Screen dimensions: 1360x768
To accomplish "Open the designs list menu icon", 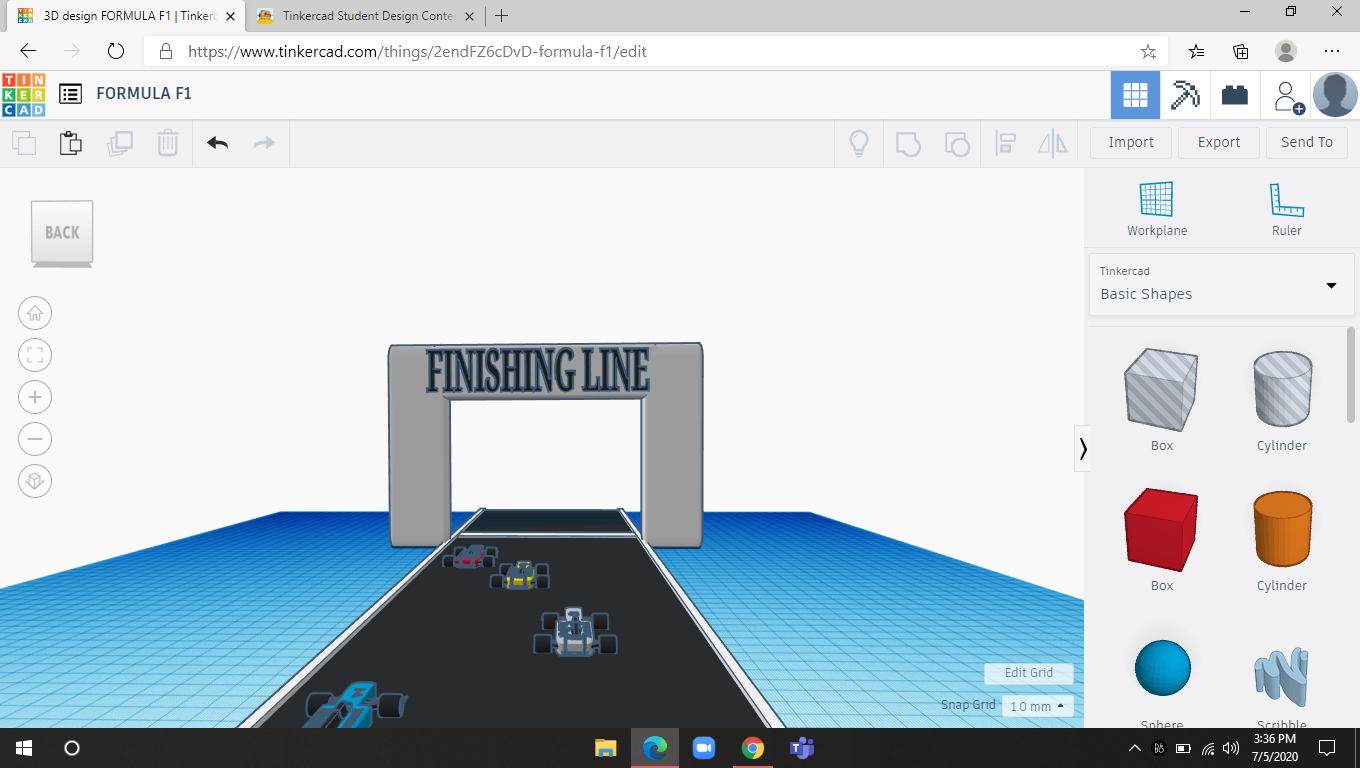I will click(x=70, y=94).
